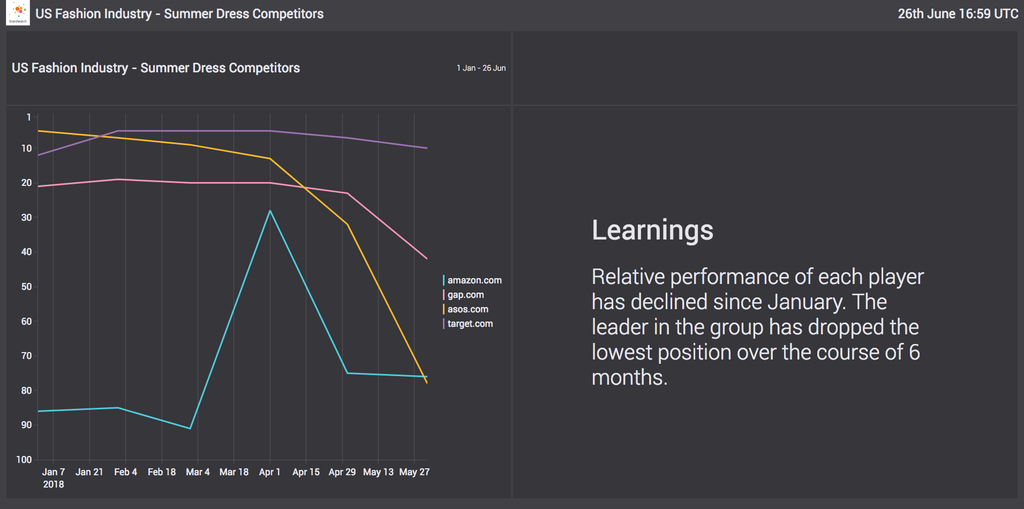
Task: Toggle the amazon.com series in the legend
Action: point(474,281)
